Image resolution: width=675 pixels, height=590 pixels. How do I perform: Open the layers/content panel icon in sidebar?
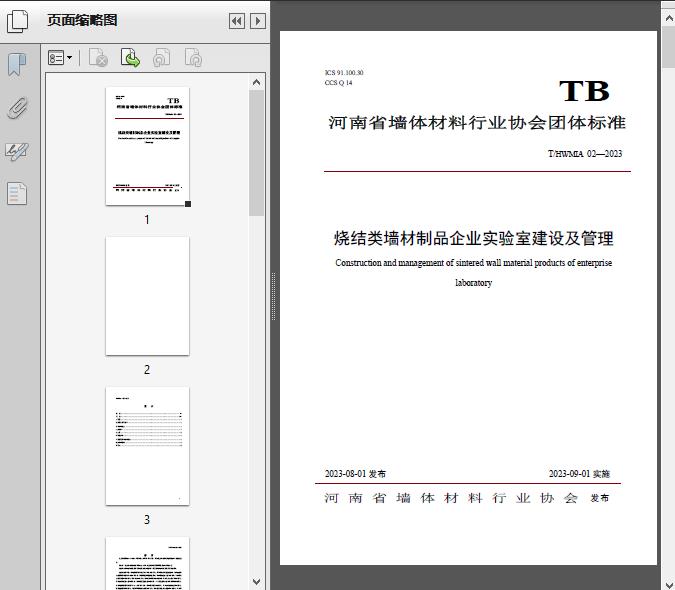coord(17,193)
